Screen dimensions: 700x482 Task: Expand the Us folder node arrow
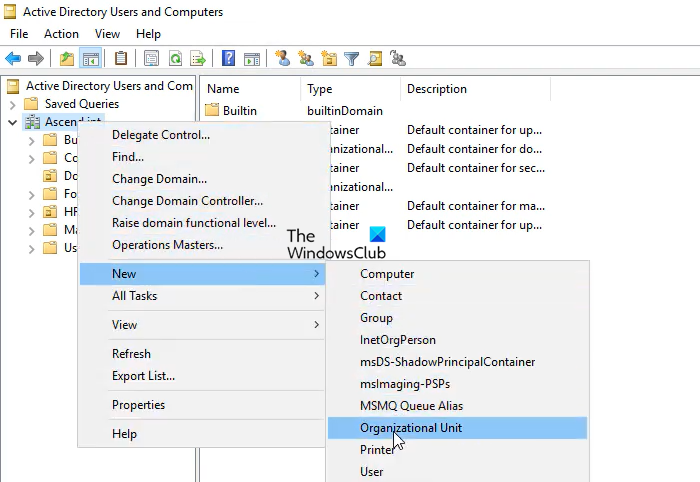pyautogui.click(x=31, y=249)
